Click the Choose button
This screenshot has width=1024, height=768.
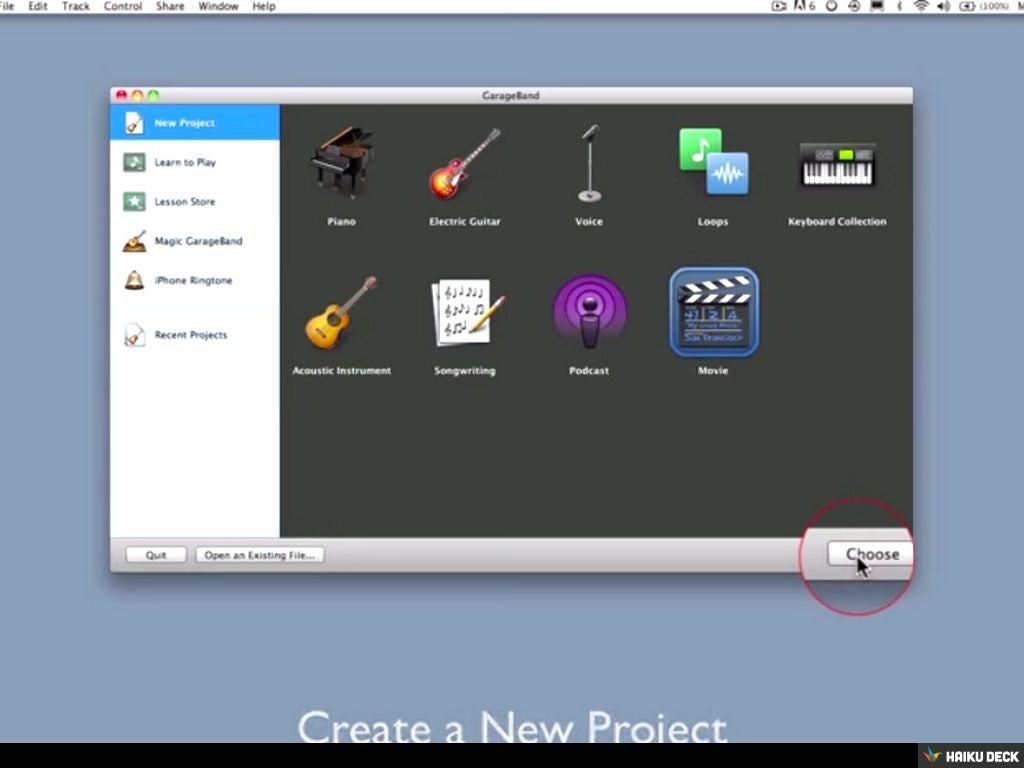pyautogui.click(x=871, y=554)
